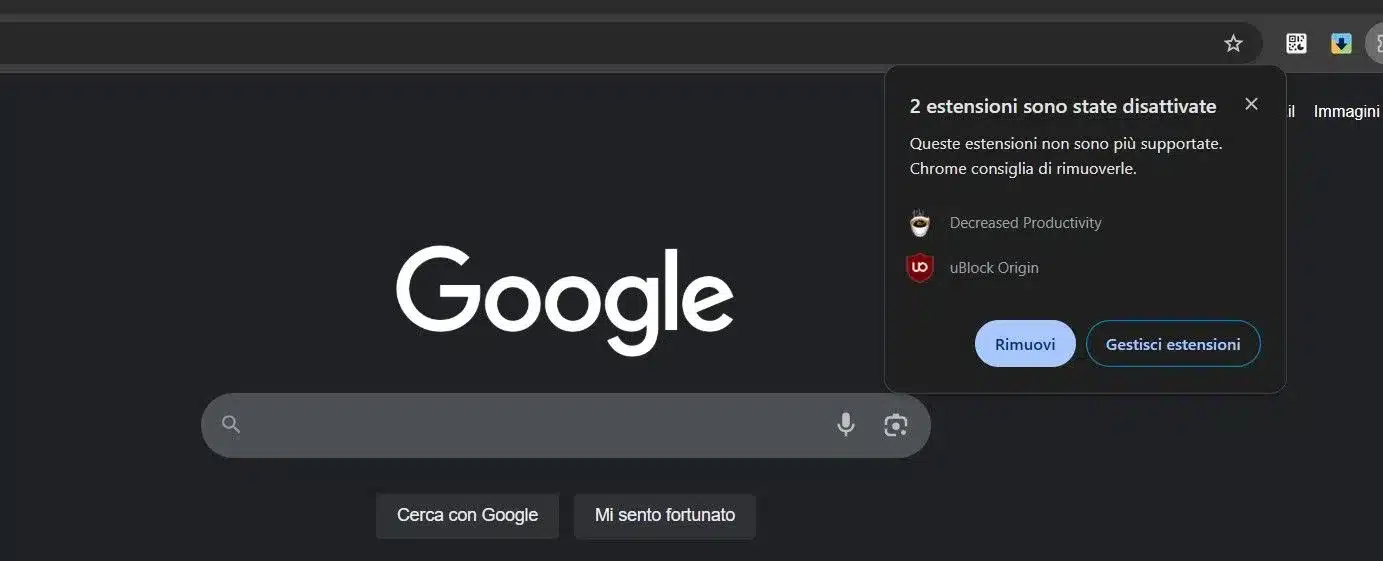Open the download extension icon in toolbar
This screenshot has width=1383, height=561.
pyautogui.click(x=1341, y=43)
